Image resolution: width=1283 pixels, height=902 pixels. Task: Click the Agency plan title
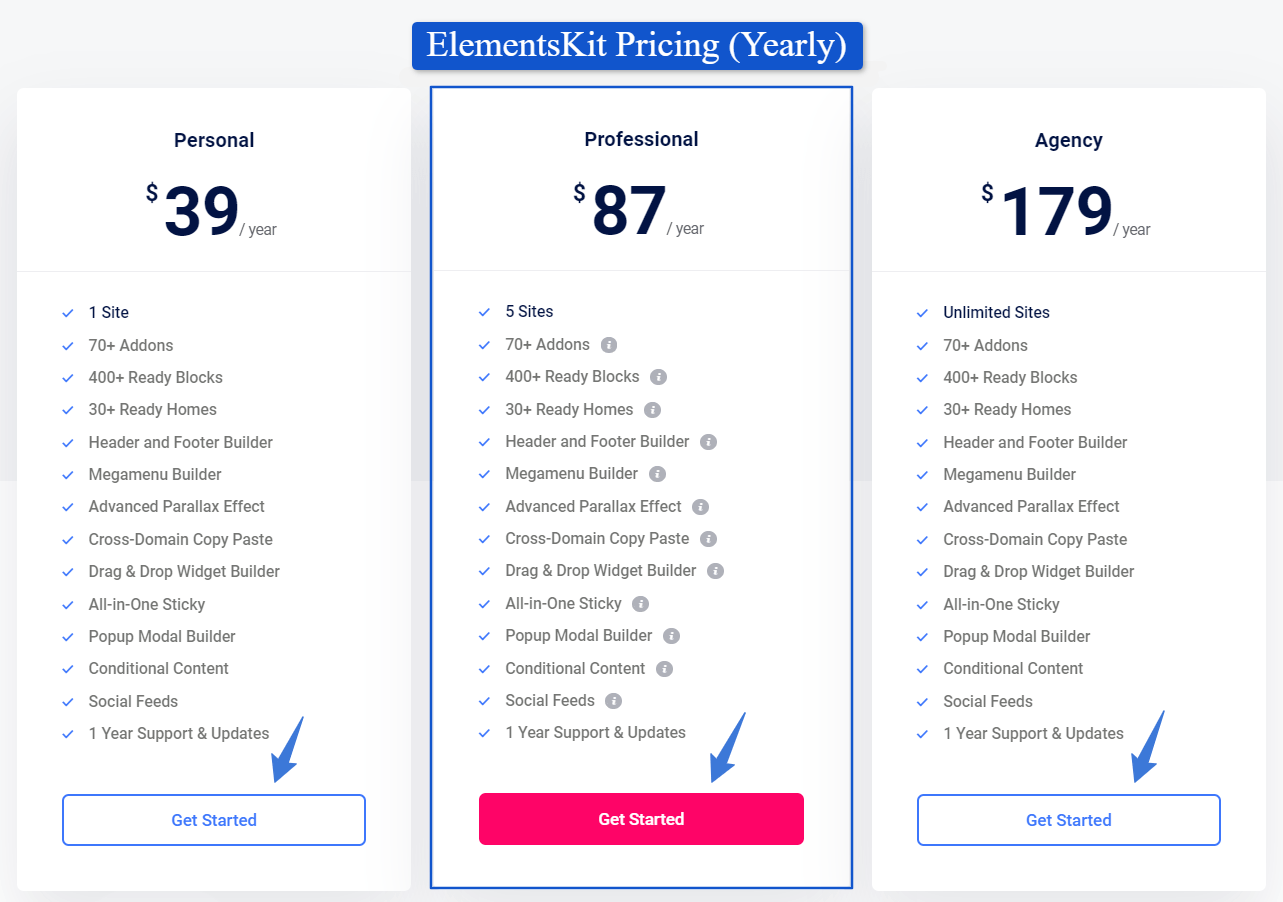click(1069, 140)
